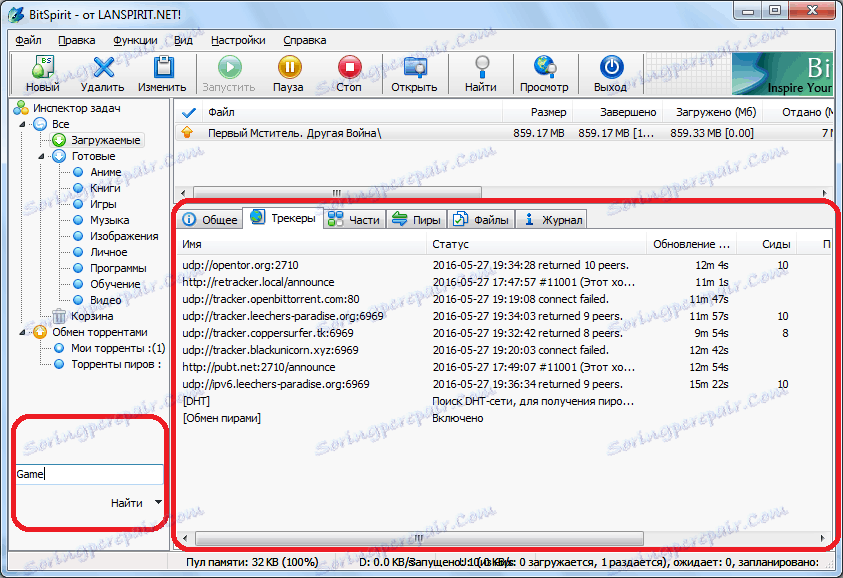Open the Корзина trash item
Image resolution: width=843 pixels, height=578 pixels.
coord(91,316)
